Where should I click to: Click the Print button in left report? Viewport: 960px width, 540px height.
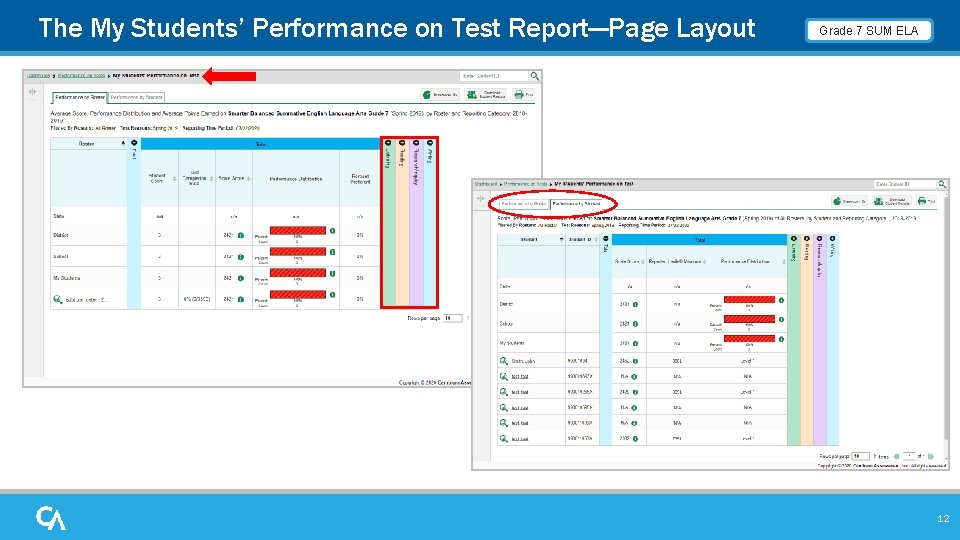click(524, 95)
